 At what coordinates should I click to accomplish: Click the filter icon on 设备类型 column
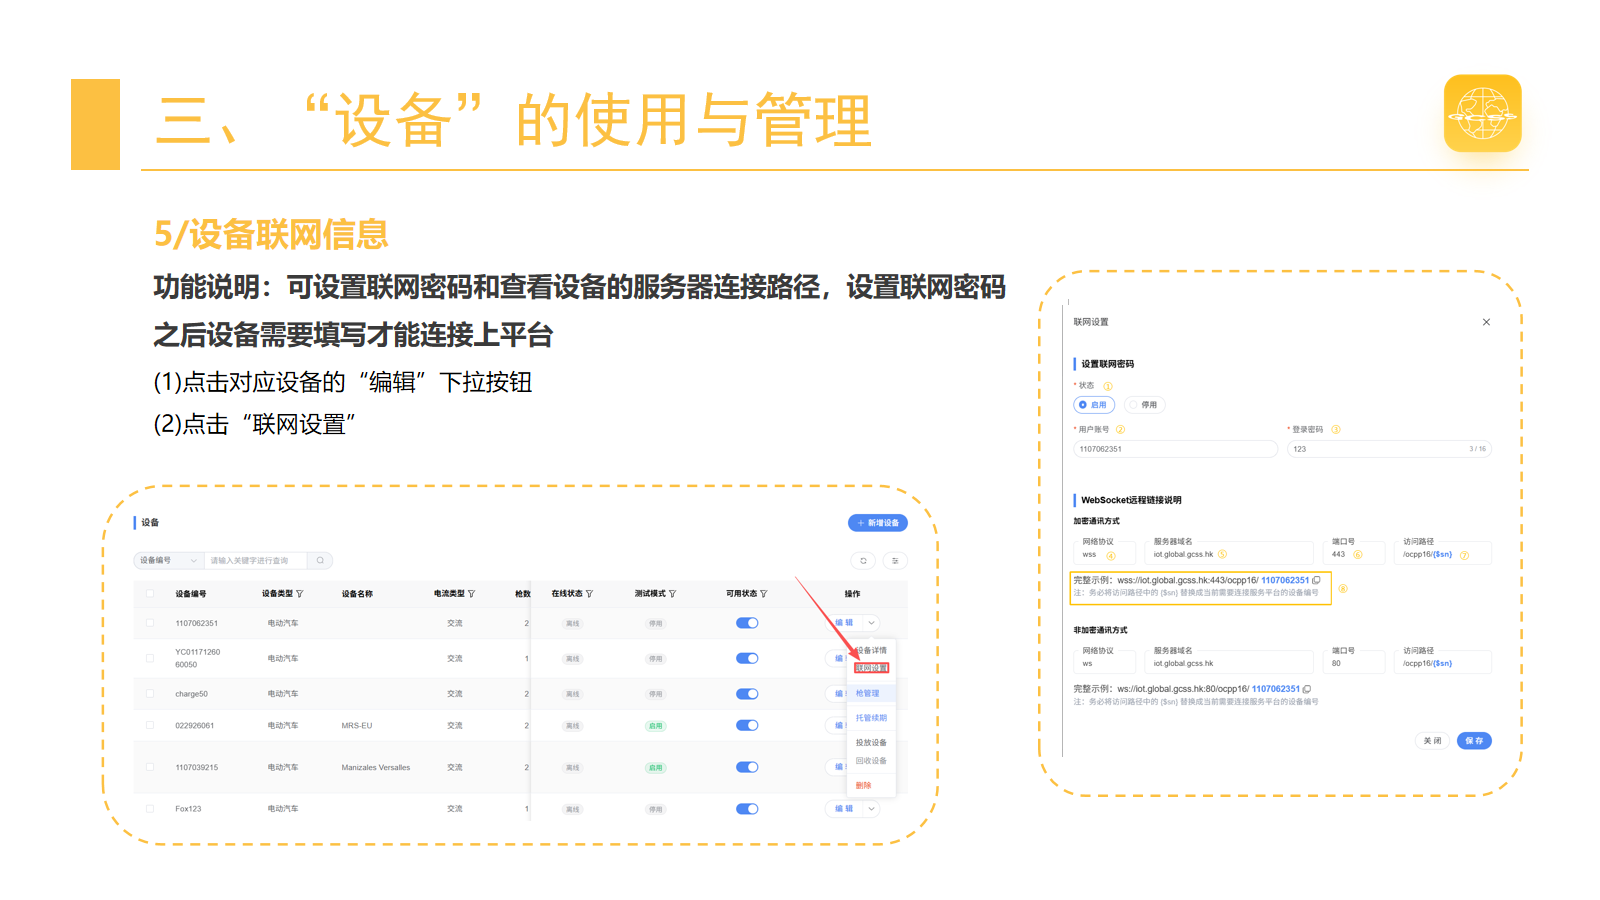pos(299,594)
